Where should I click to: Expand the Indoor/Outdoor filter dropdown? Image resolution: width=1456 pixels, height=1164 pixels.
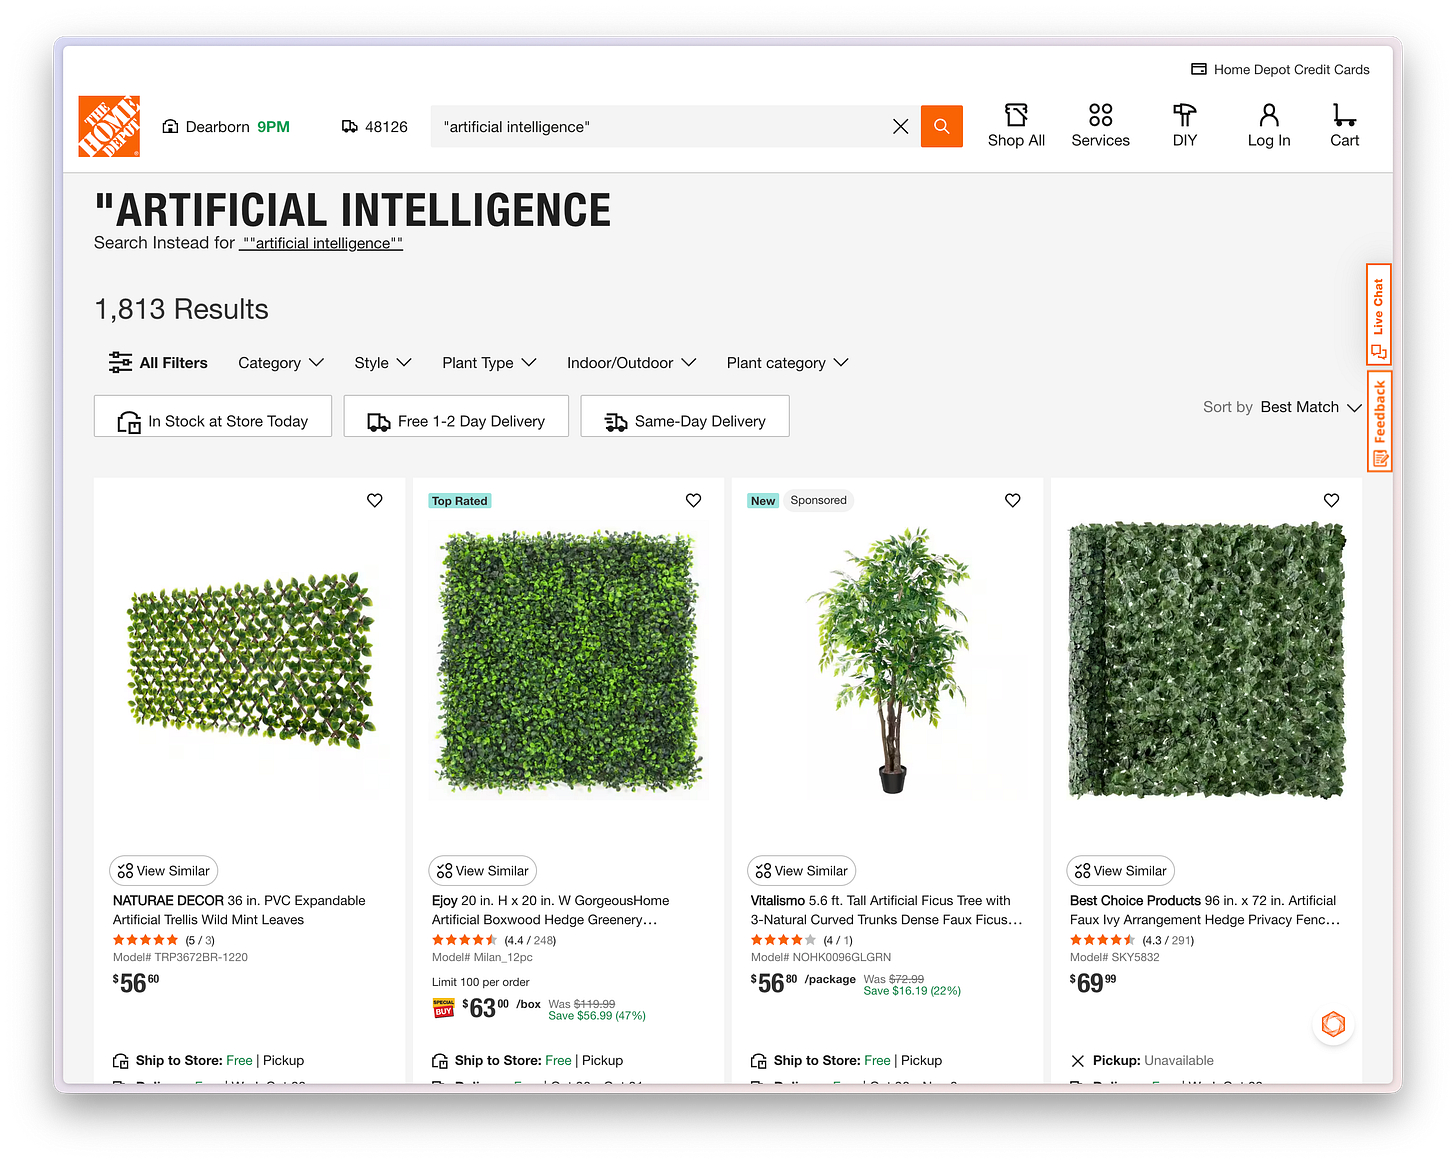631,363
